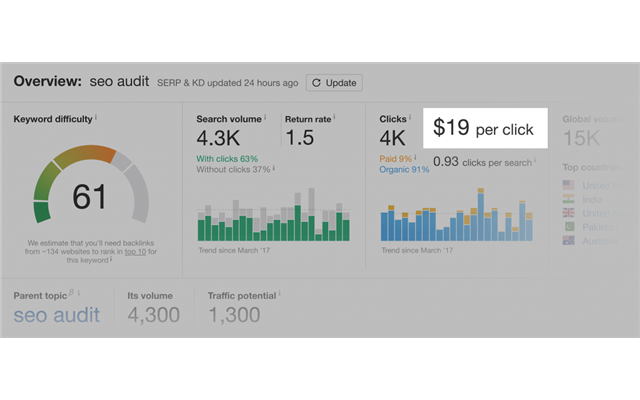Click the refresh icon inside Update button

tap(318, 83)
